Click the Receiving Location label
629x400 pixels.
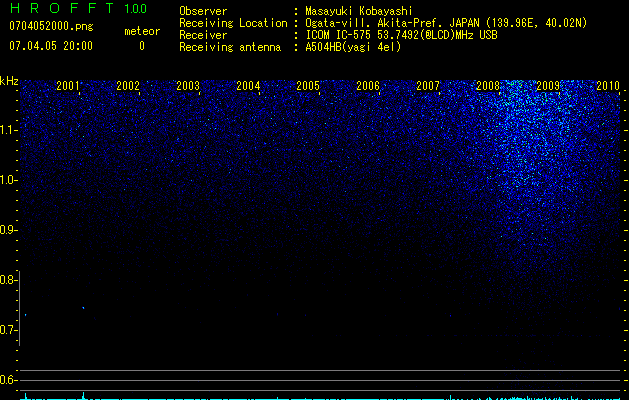click(233, 23)
